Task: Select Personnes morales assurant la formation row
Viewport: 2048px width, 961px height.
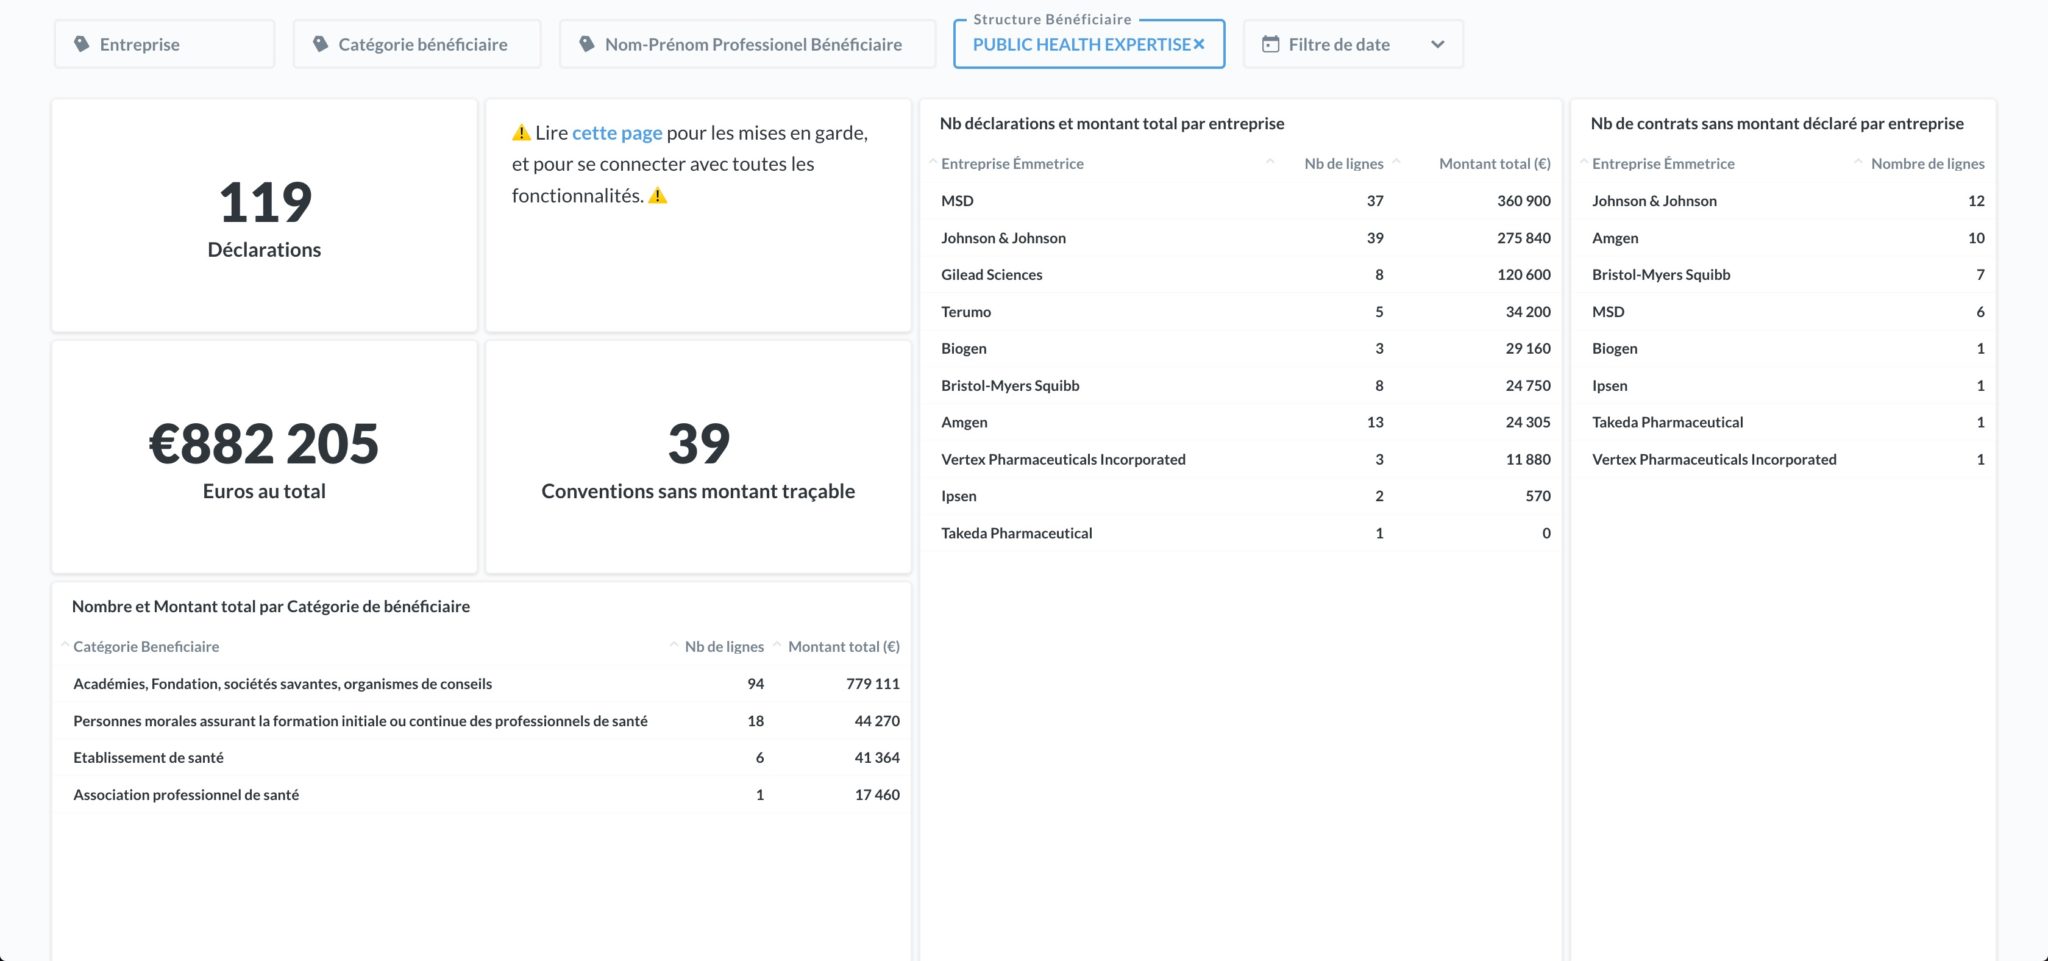Action: pyautogui.click(x=481, y=721)
